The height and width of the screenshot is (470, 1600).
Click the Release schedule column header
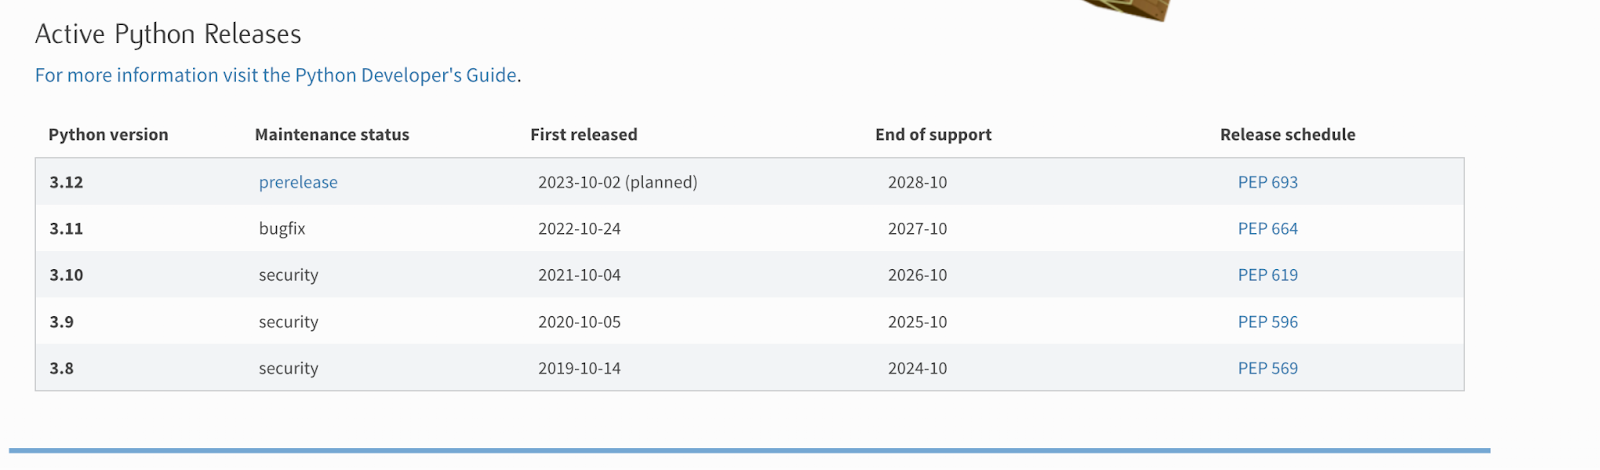[x=1287, y=135]
